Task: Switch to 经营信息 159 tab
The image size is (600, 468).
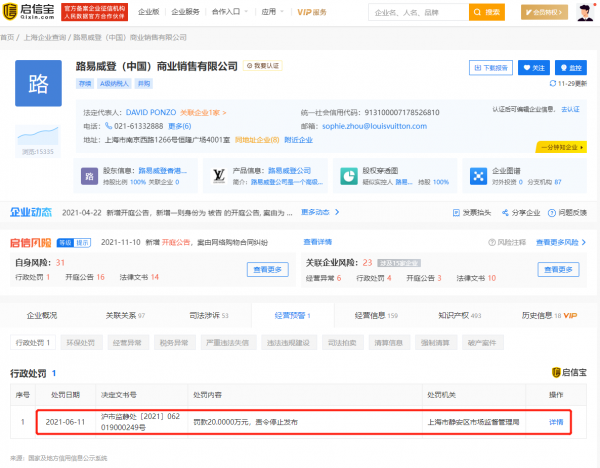Action: tap(376, 315)
